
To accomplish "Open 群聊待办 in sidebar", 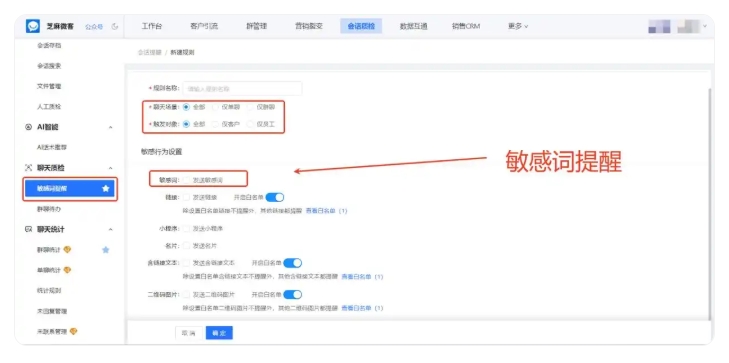I will [x=49, y=209].
